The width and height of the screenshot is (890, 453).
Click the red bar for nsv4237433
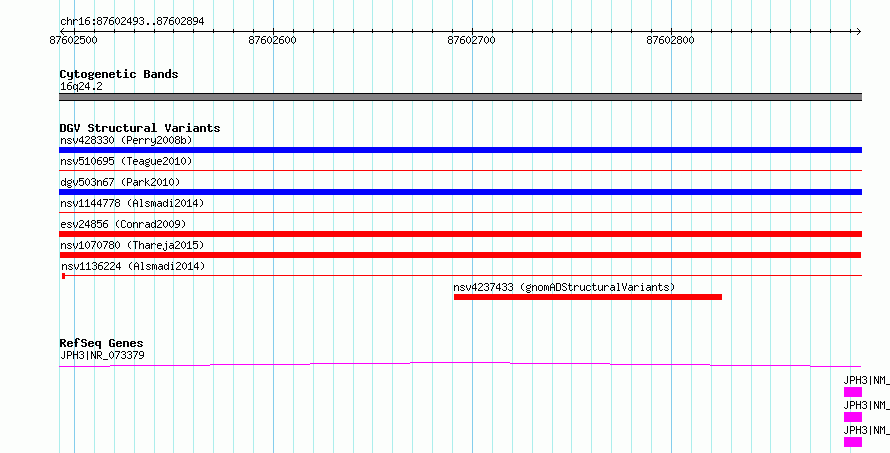coord(587,297)
